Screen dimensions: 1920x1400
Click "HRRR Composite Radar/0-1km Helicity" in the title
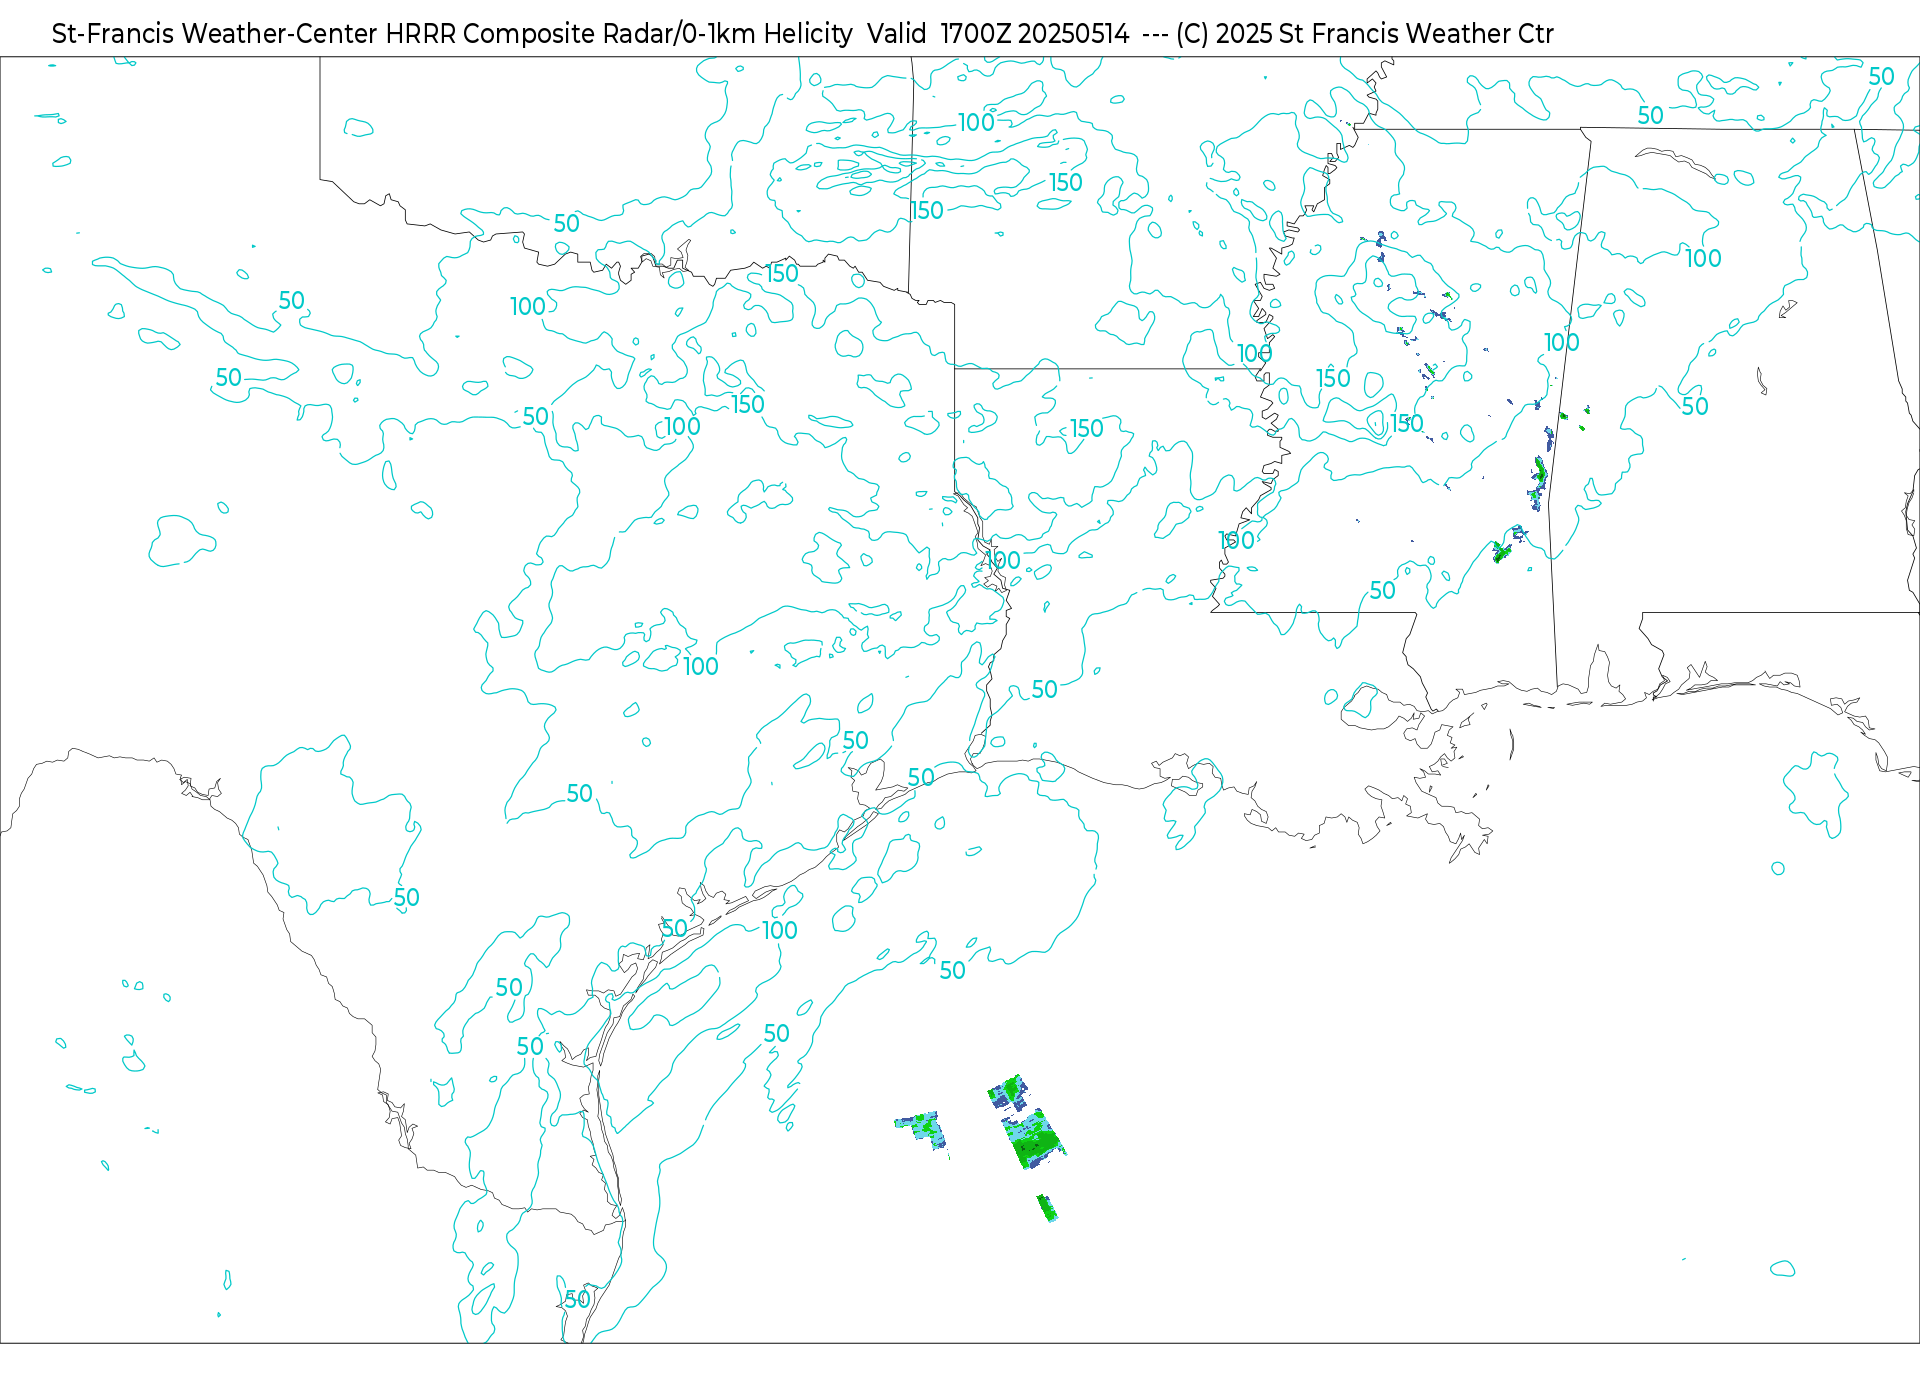point(619,34)
